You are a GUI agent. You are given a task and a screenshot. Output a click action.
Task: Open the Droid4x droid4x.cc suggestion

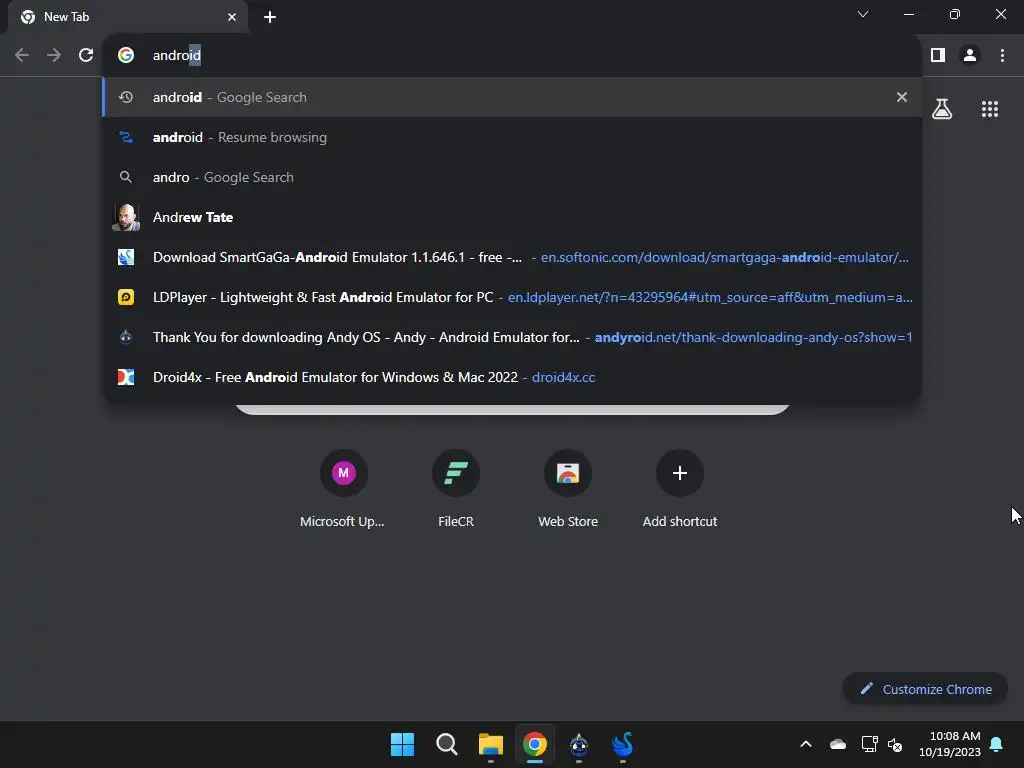point(512,377)
